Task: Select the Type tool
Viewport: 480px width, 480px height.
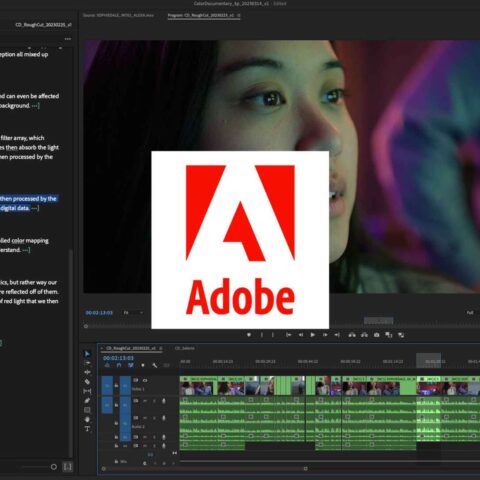Action: tap(87, 429)
